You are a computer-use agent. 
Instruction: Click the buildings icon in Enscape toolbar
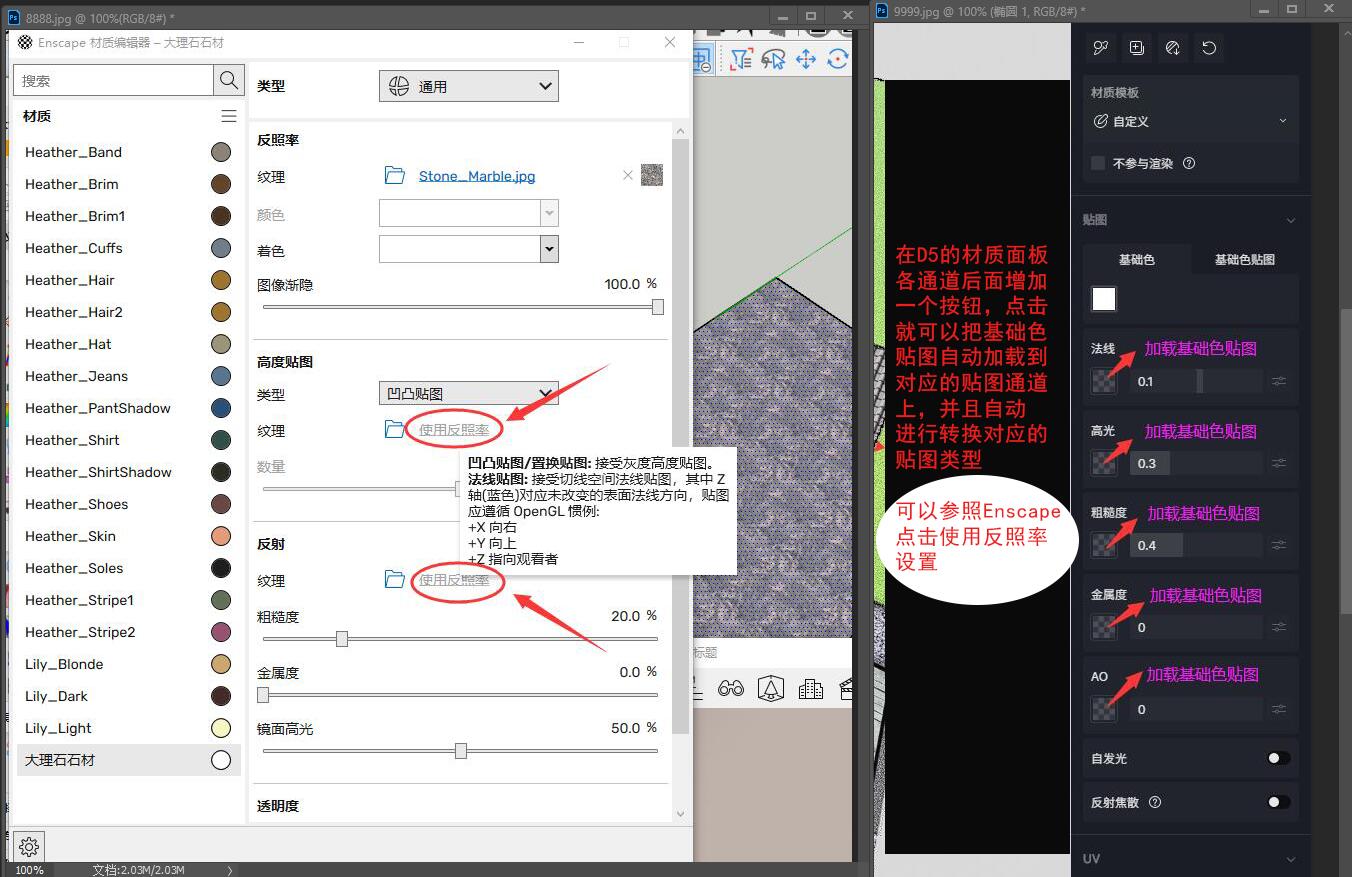[x=811, y=688]
